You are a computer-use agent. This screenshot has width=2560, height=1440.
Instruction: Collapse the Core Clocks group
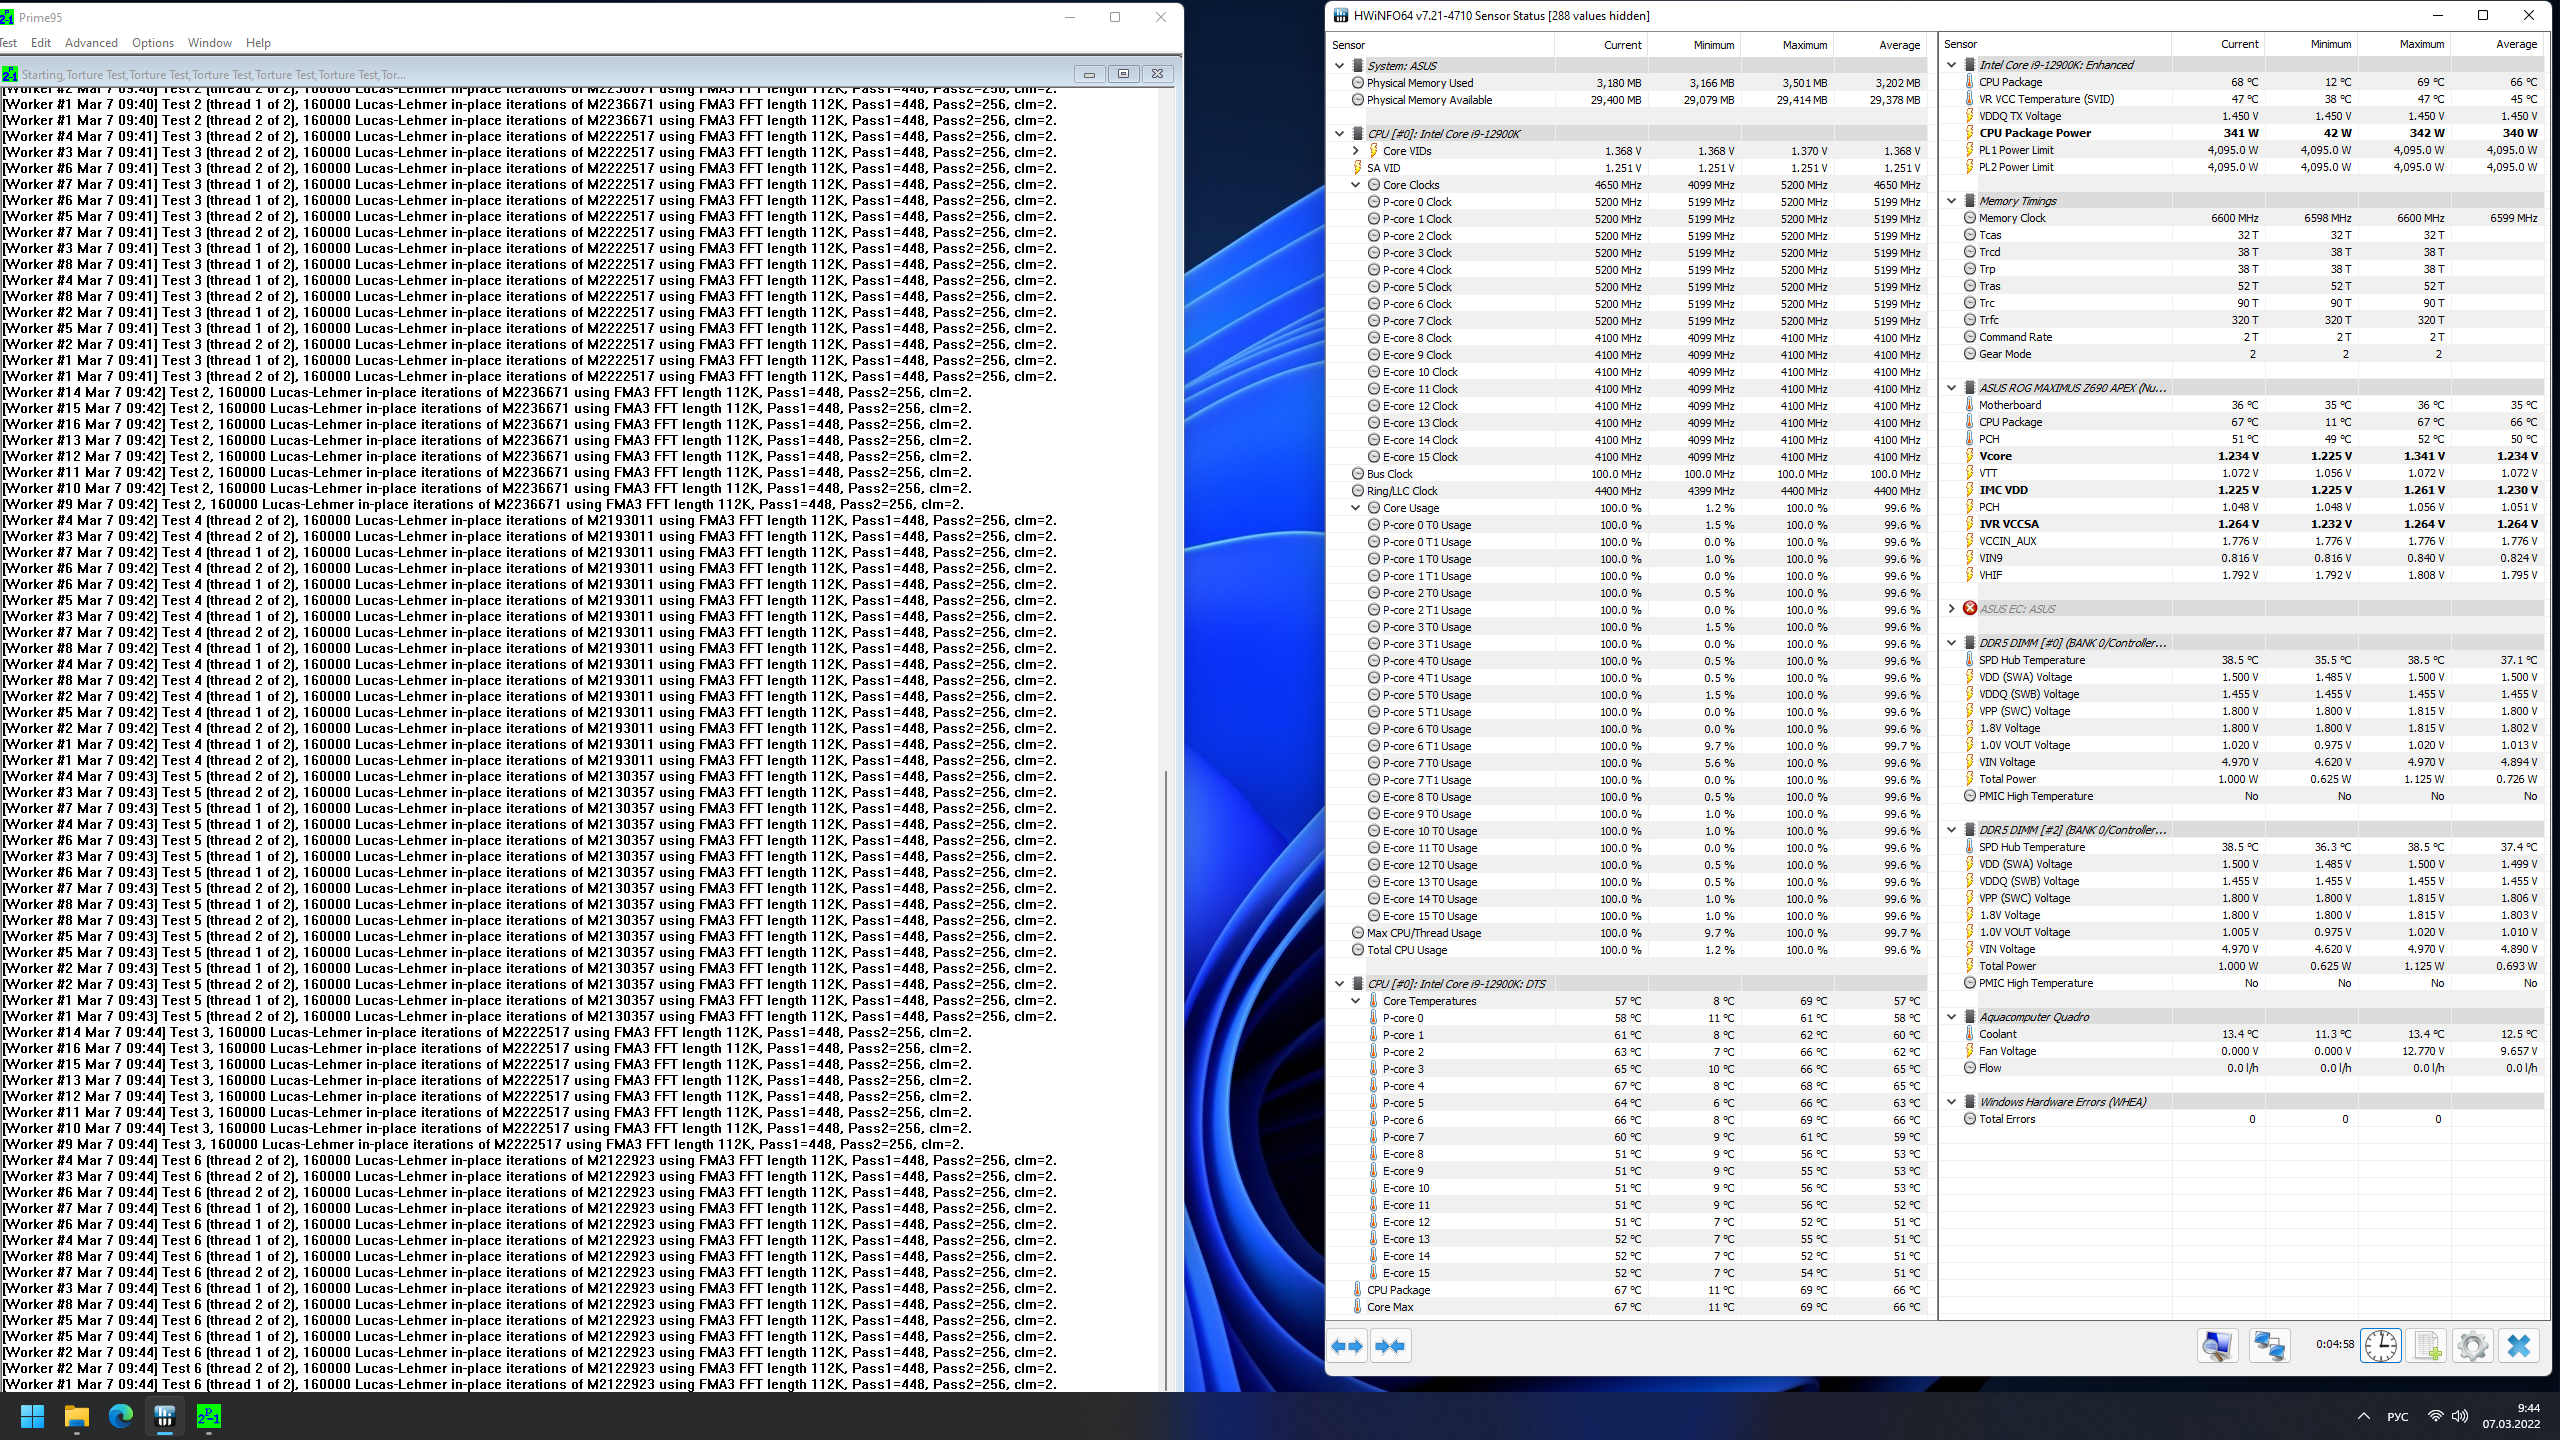click(x=1356, y=185)
